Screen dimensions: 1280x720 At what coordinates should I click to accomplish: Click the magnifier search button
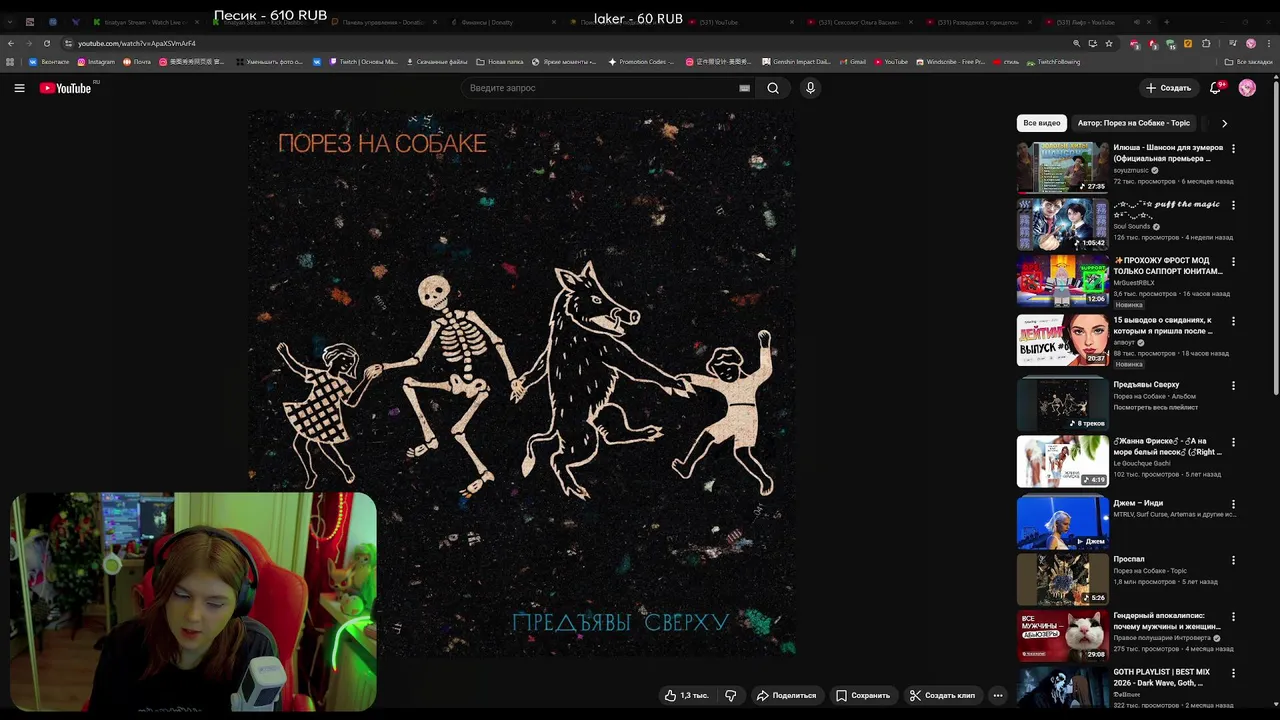[x=773, y=88]
